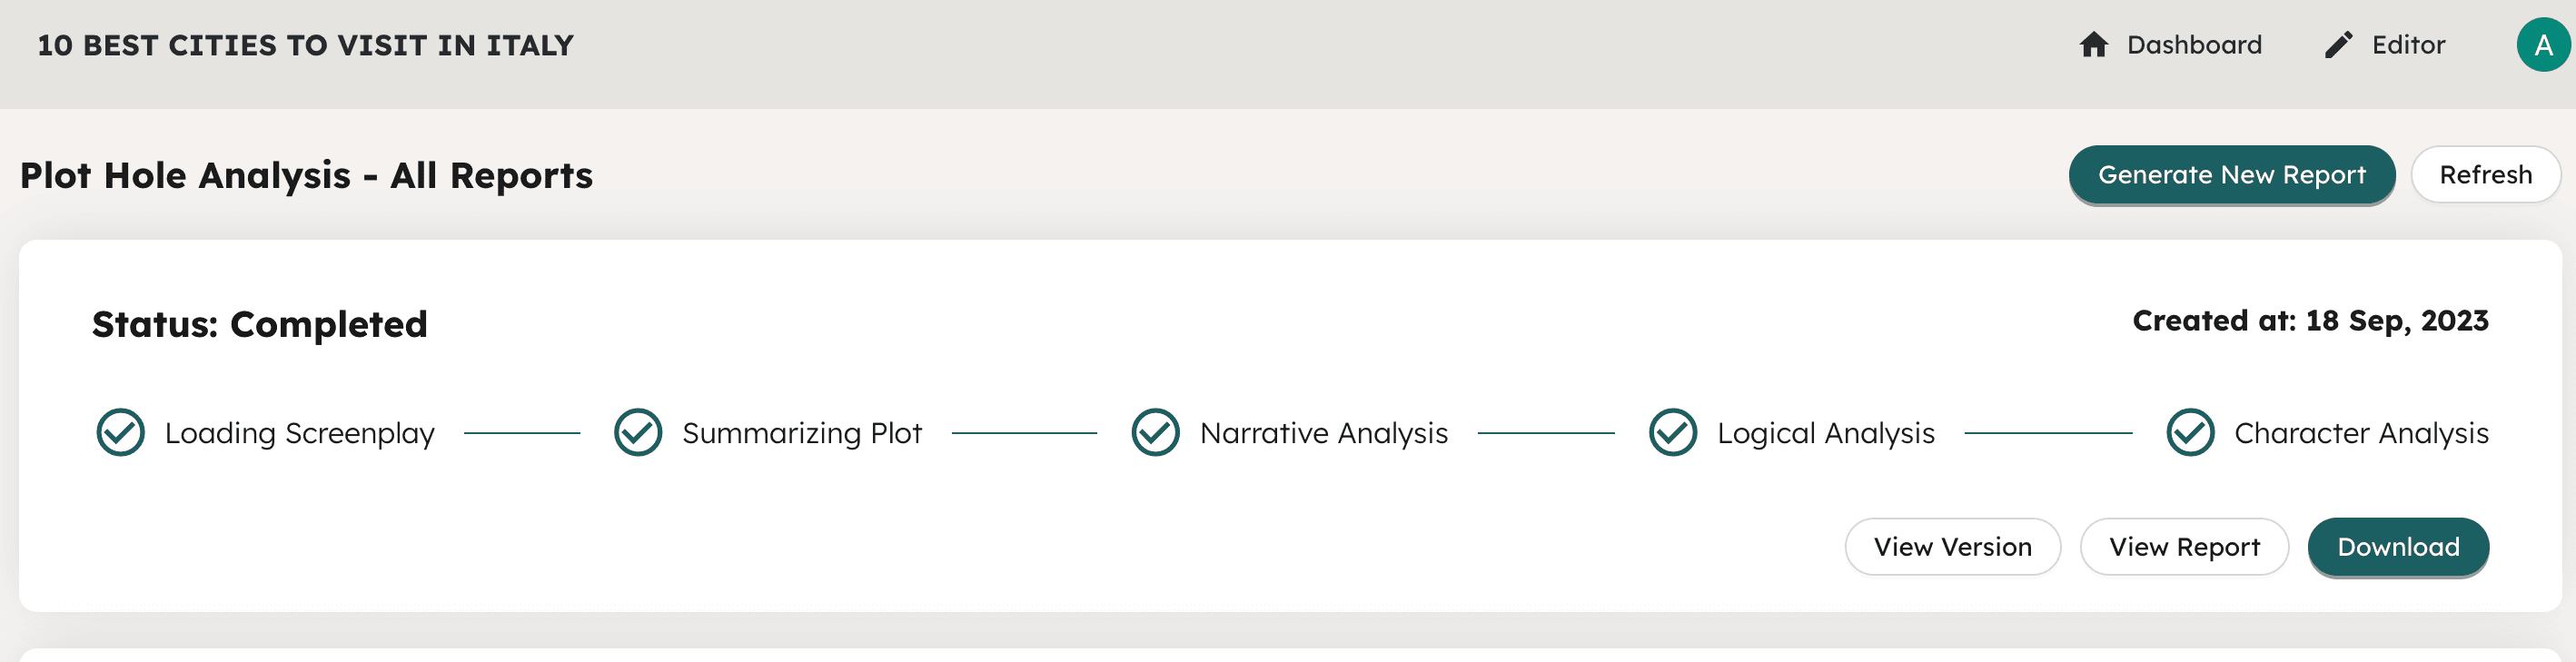Screen dimensions: 2576x662
Task: Click View Version for this report
Action: tap(1952, 546)
